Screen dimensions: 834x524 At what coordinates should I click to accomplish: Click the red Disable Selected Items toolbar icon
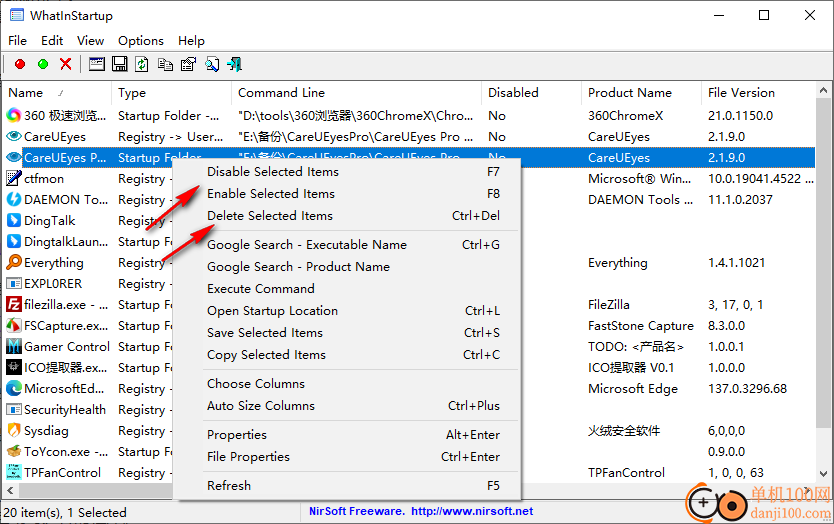pyautogui.click(x=20, y=64)
